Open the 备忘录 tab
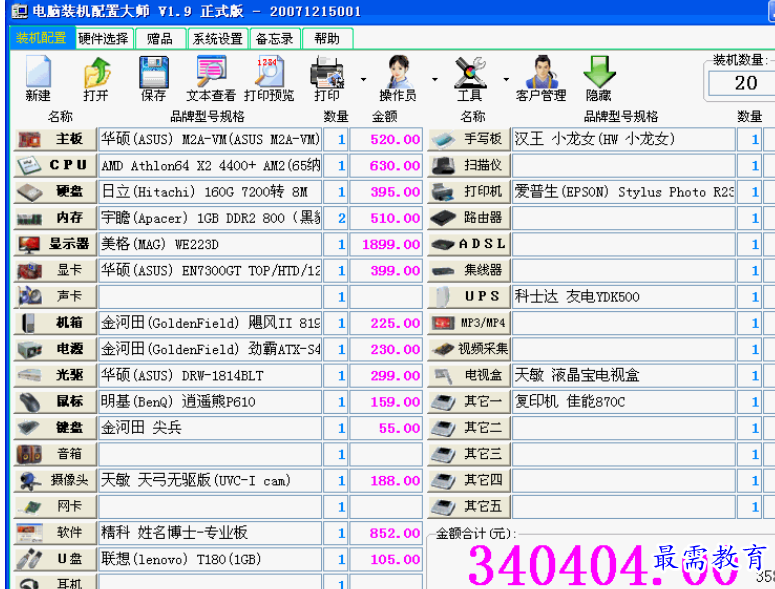 coord(274,39)
